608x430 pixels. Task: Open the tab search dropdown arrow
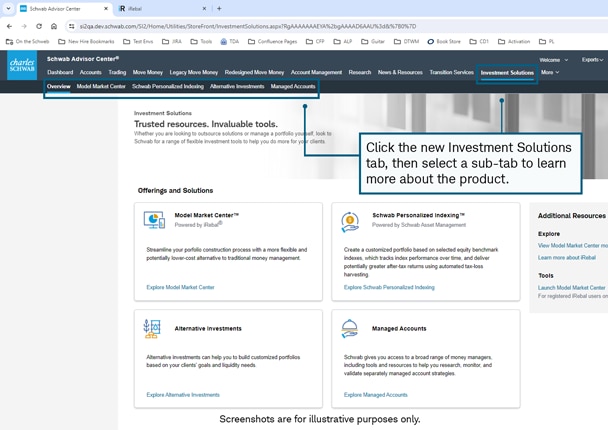tap(8, 9)
